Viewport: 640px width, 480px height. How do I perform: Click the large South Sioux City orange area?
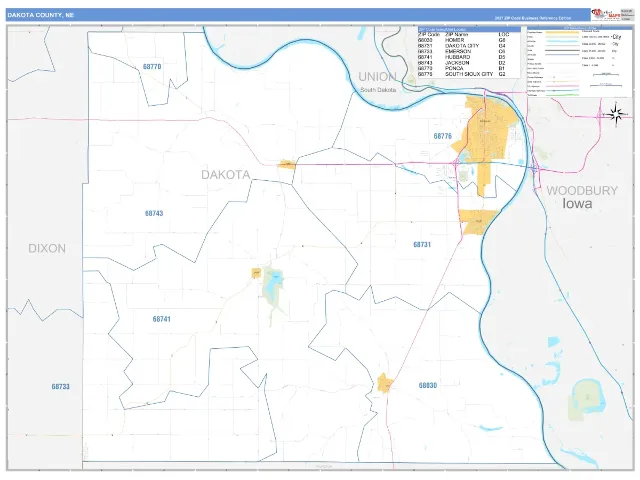[488, 133]
